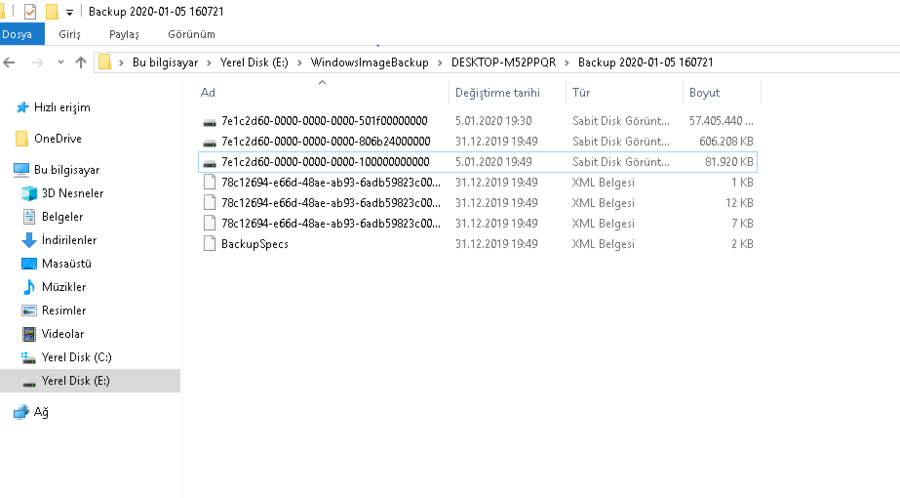The image size is (900, 498).
Task: Expand chevron before Bu bilgisayar in path
Action: point(121,63)
